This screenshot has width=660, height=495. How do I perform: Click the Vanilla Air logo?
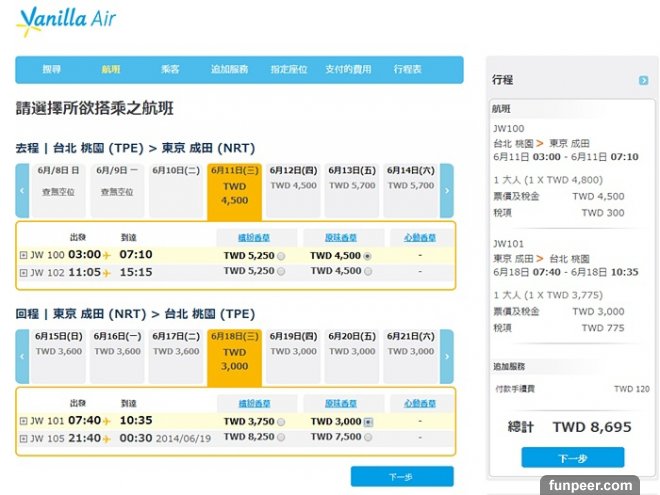64,21
